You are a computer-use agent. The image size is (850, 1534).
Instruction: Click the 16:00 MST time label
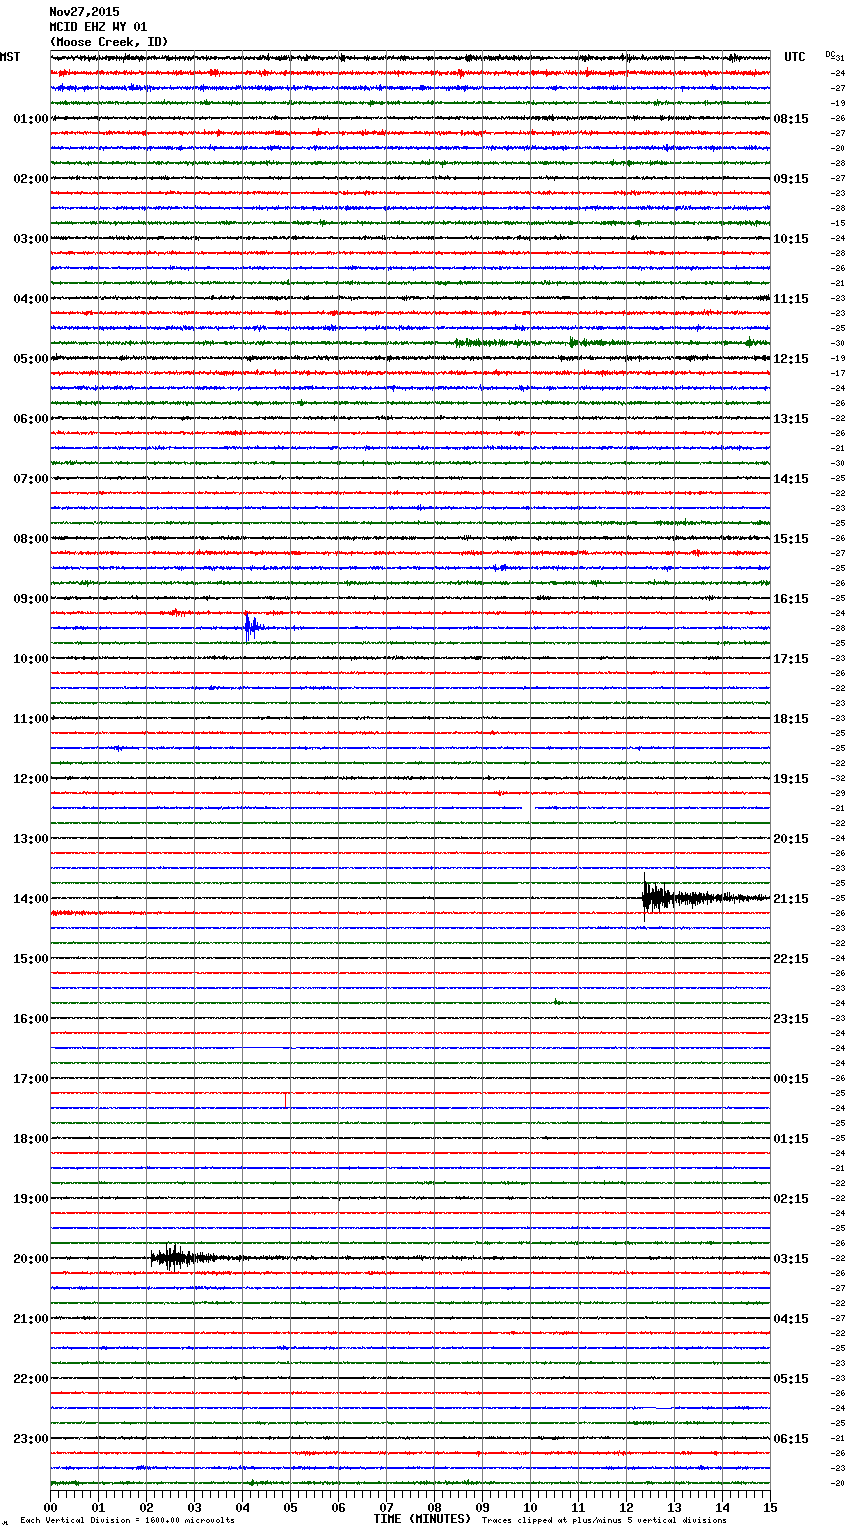pos(31,1019)
